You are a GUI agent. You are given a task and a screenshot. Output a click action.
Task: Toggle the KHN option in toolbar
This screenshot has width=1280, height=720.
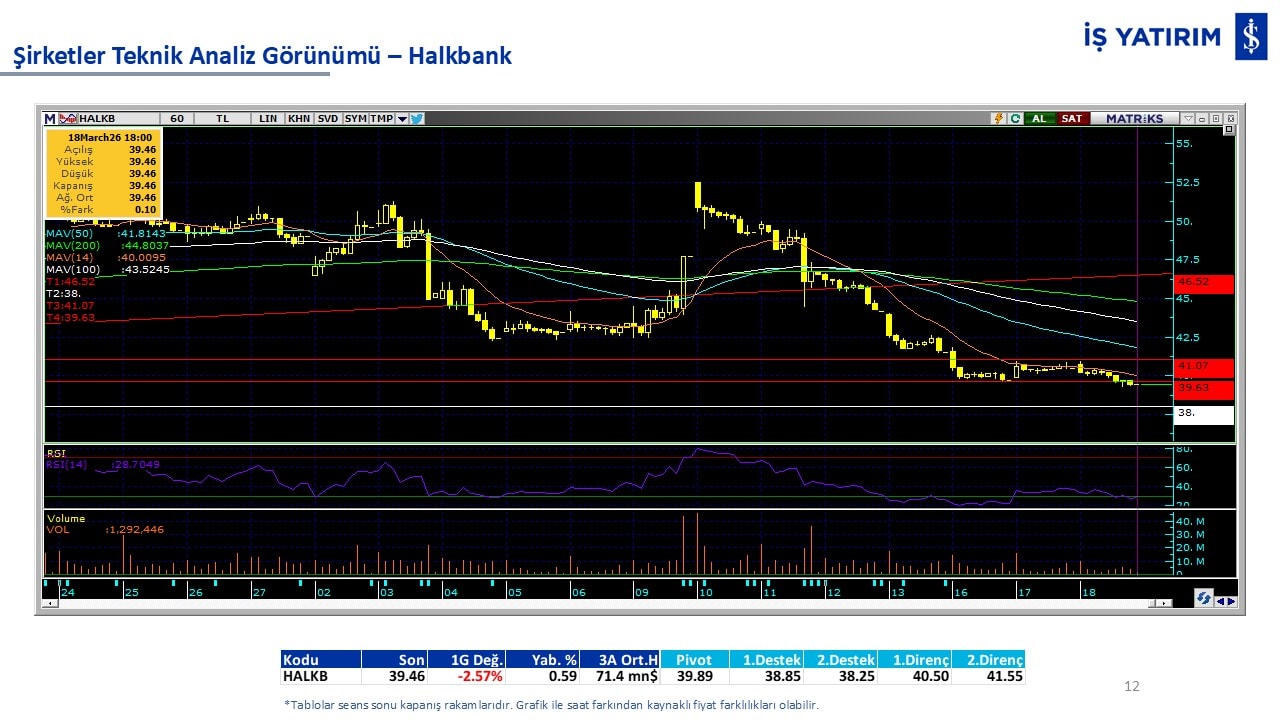coord(298,118)
